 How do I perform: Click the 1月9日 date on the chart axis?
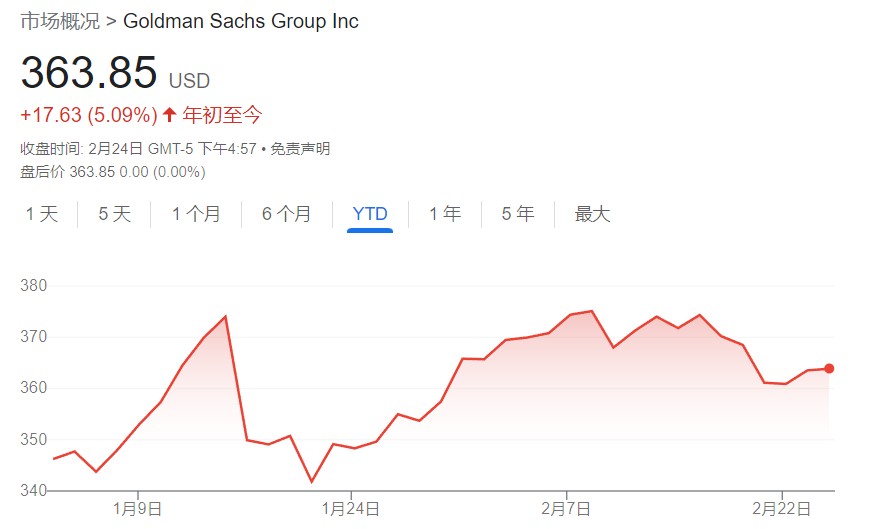pos(137,508)
